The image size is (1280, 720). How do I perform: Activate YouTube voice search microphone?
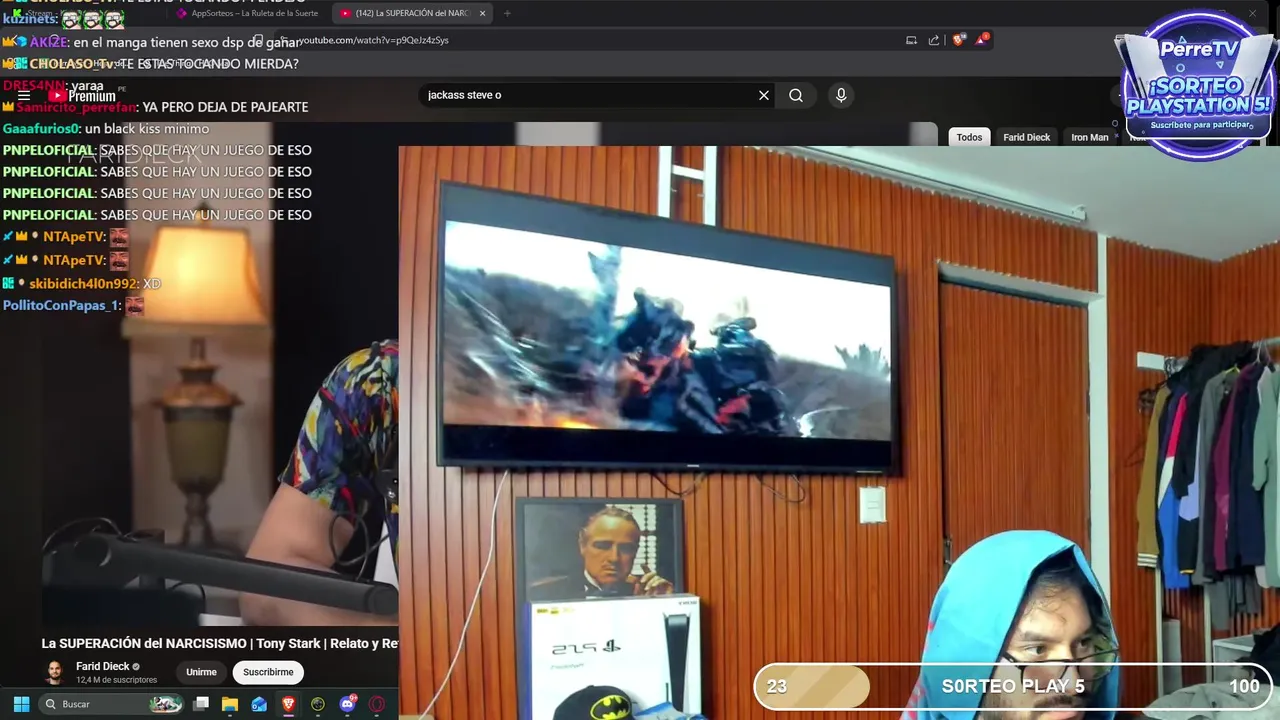pyautogui.click(x=841, y=95)
